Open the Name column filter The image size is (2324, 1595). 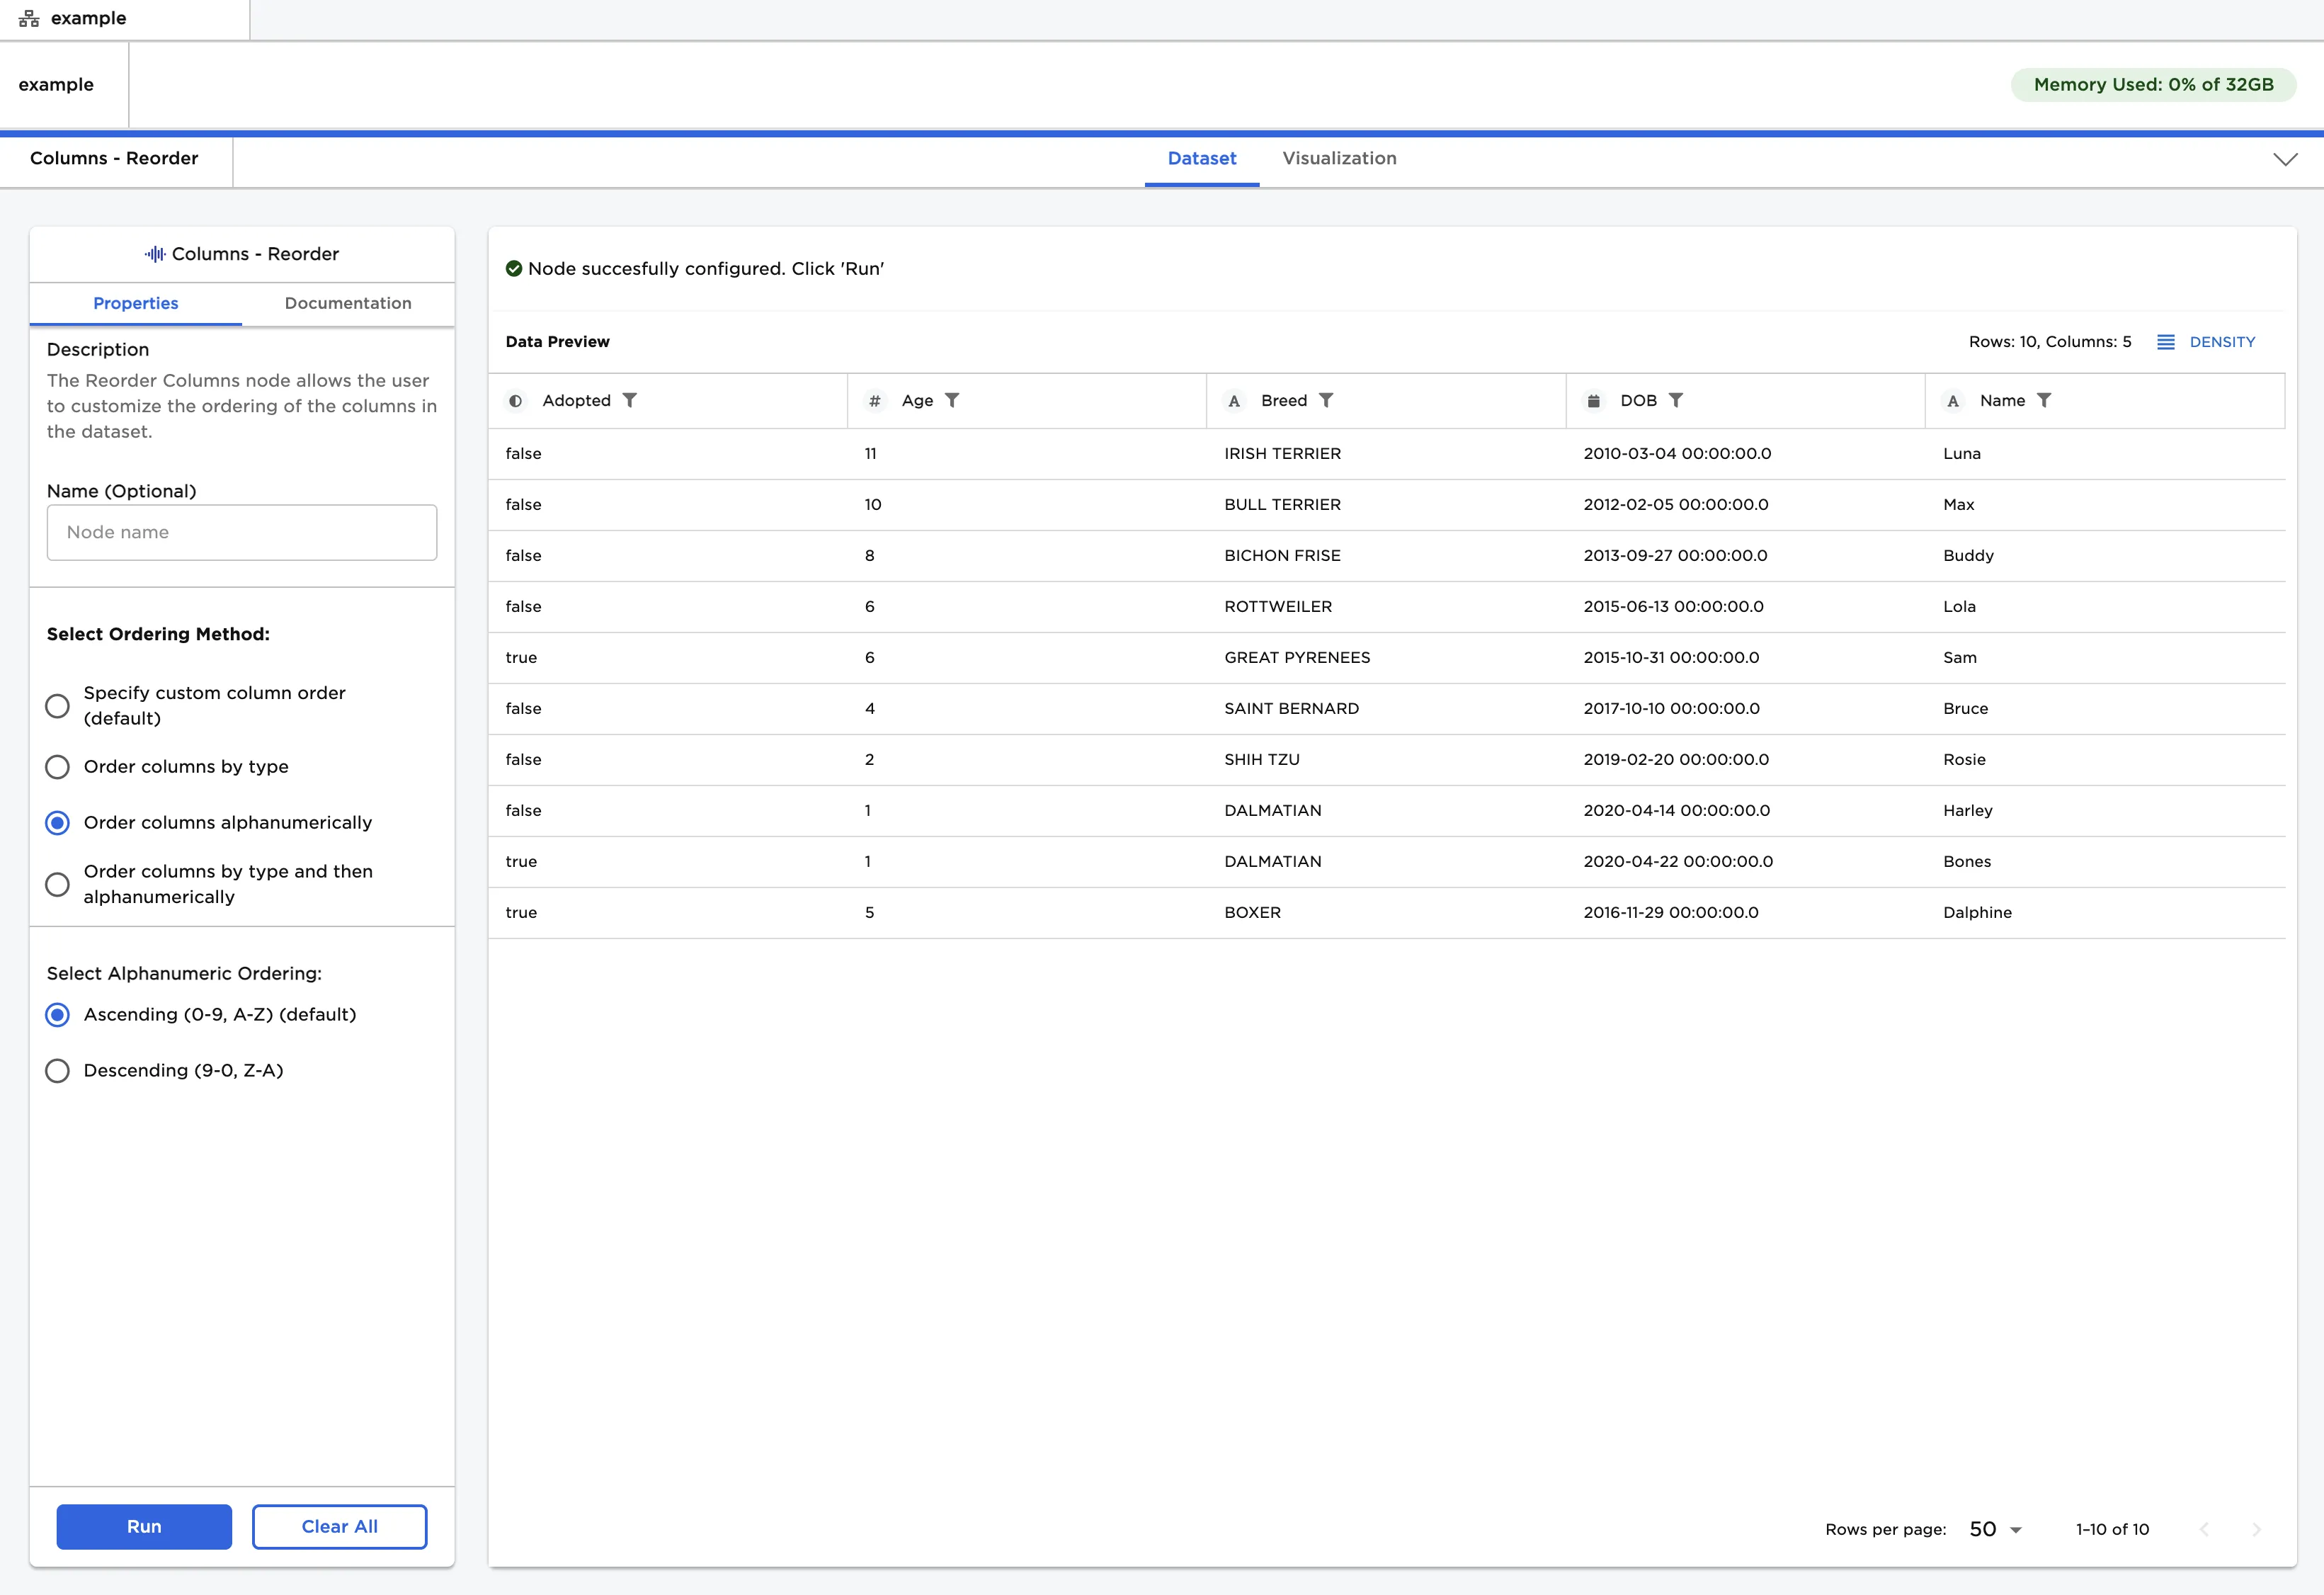pyautogui.click(x=2044, y=400)
